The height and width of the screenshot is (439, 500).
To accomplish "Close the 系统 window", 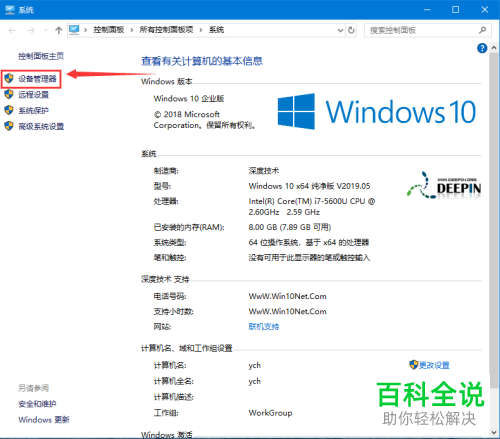I will [x=485, y=10].
